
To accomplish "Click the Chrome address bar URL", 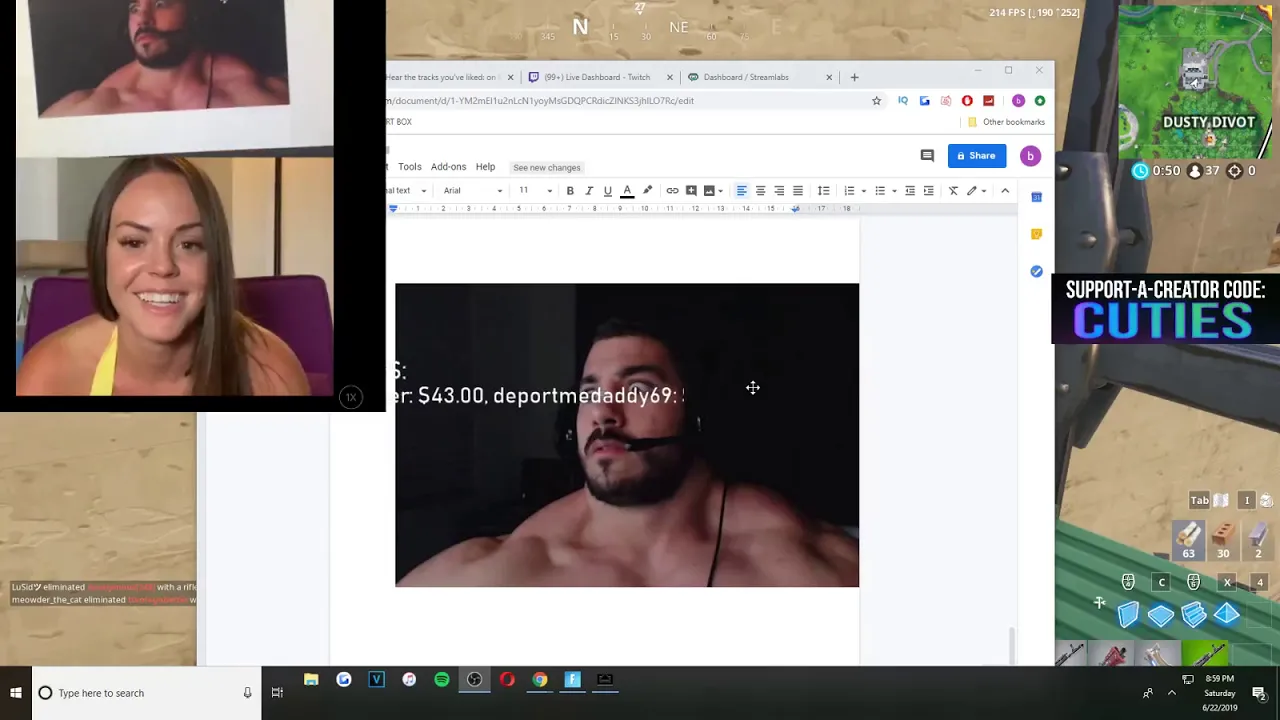I will coord(540,101).
